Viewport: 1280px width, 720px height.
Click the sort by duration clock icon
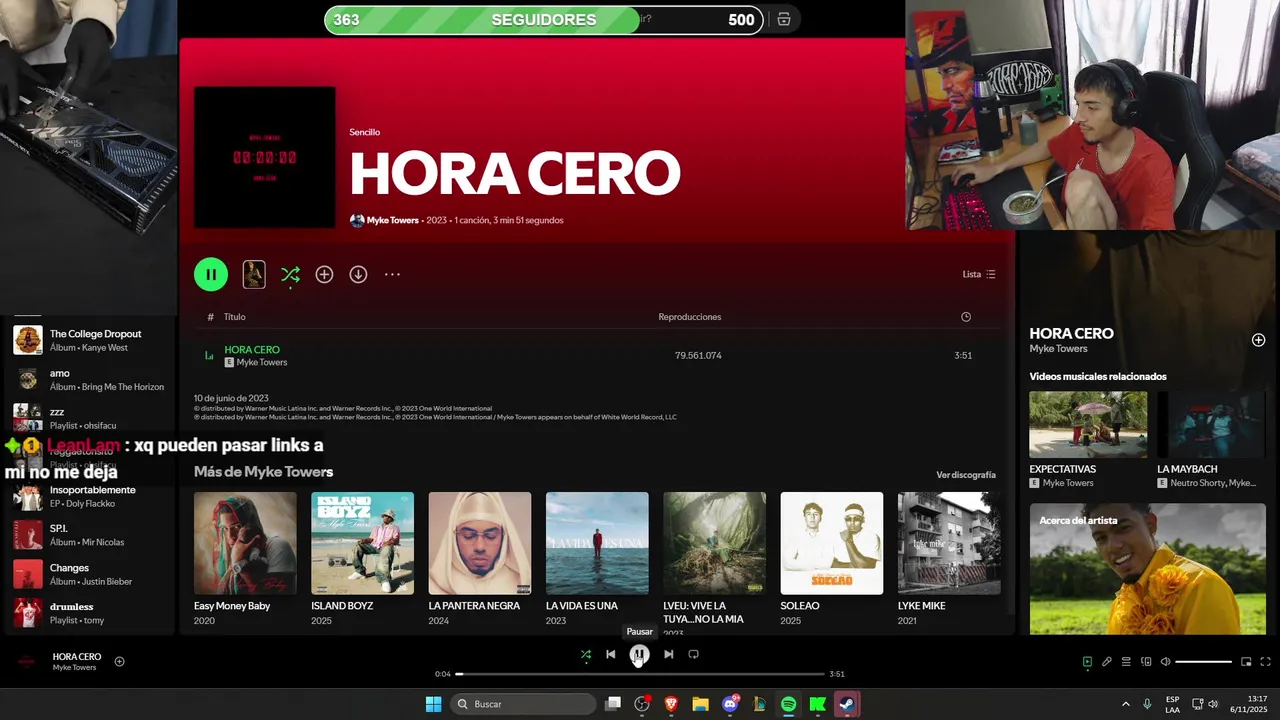click(x=966, y=317)
